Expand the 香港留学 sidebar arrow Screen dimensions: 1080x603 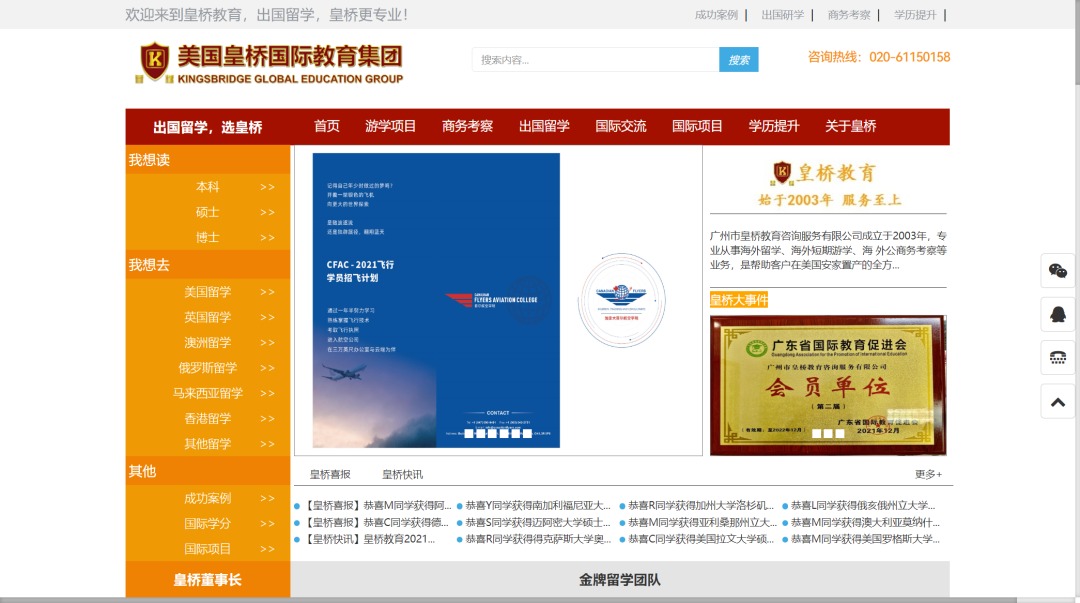click(267, 419)
